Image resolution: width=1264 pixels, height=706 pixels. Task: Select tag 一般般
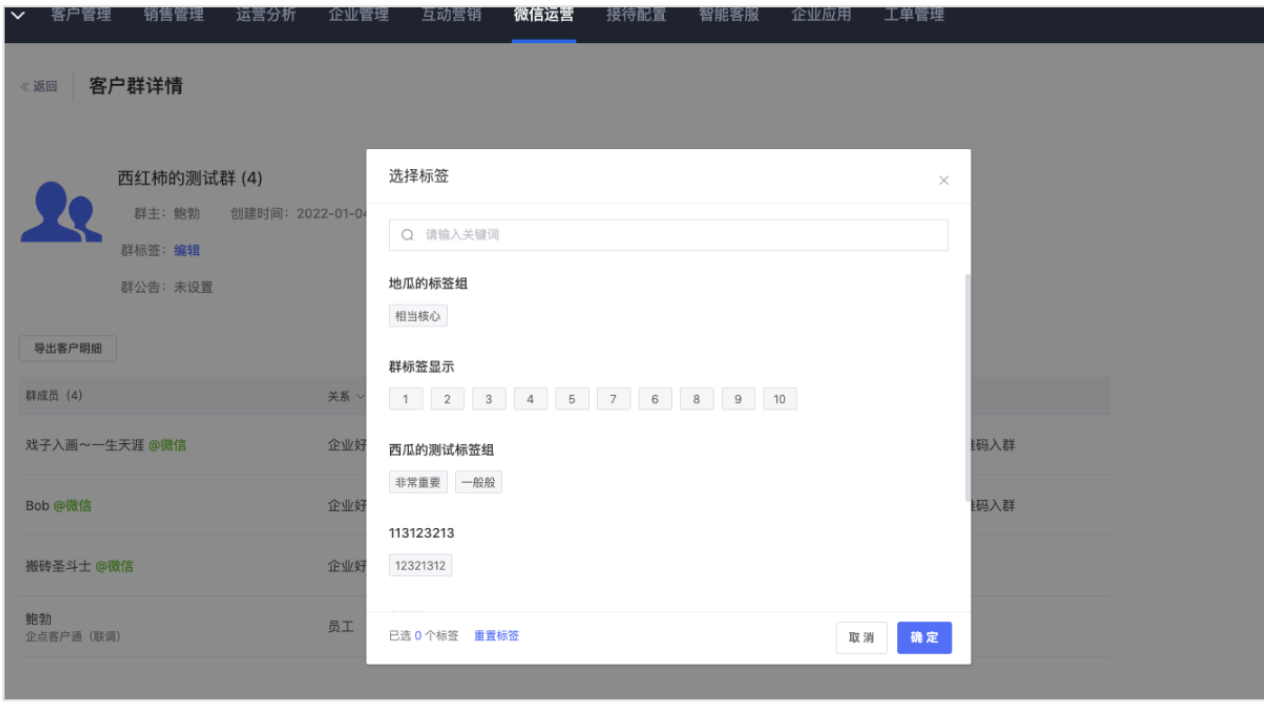pos(479,482)
